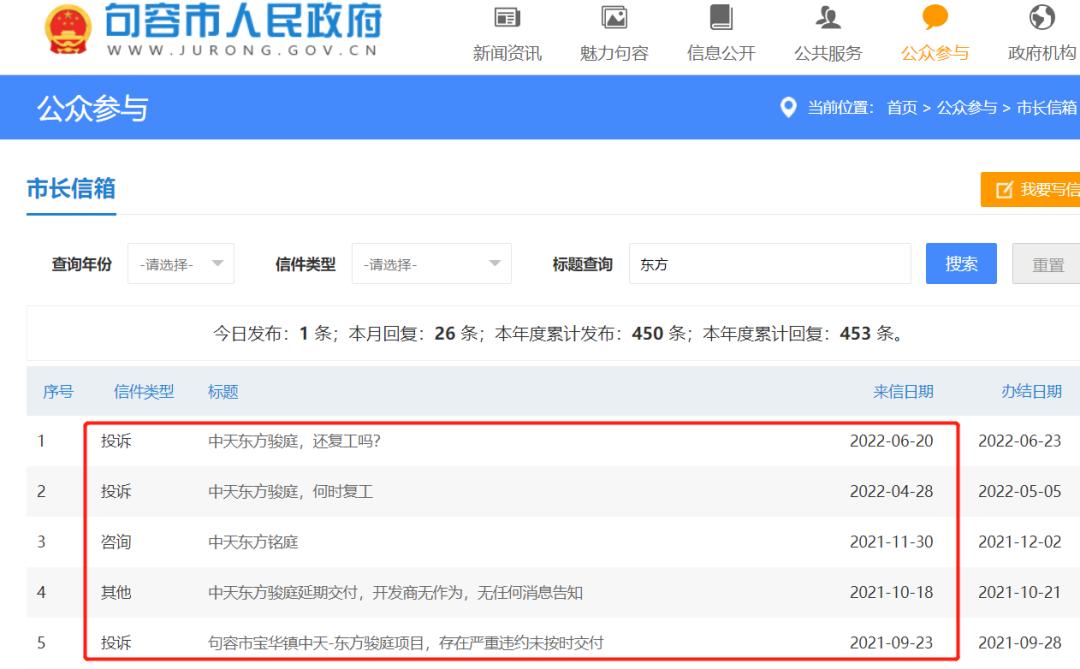Open the 政府机构 globe icon
Image resolution: width=1080 pixels, height=669 pixels.
click(x=1041, y=19)
